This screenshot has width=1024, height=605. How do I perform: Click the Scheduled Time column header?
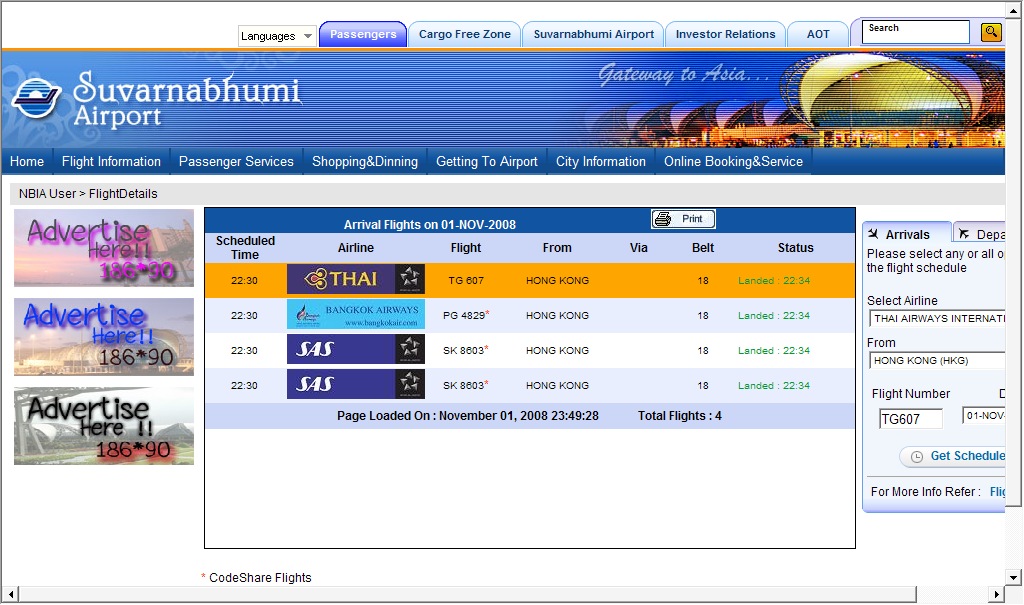[x=245, y=248]
